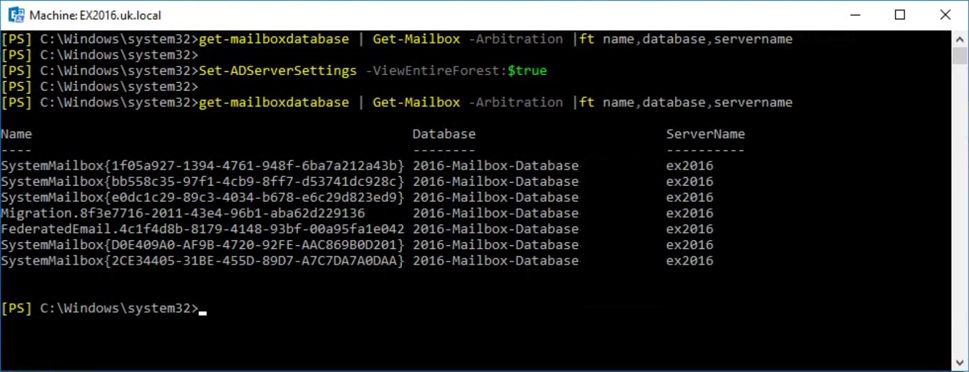Click the Migration.8f3e7716 mailbox name

[x=183, y=213]
